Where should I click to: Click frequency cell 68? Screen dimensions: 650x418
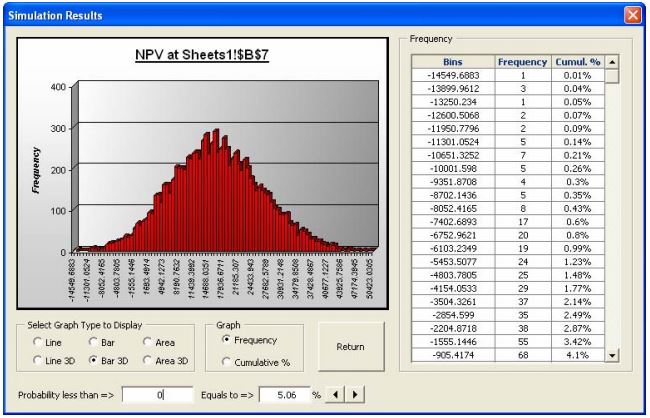click(x=523, y=355)
